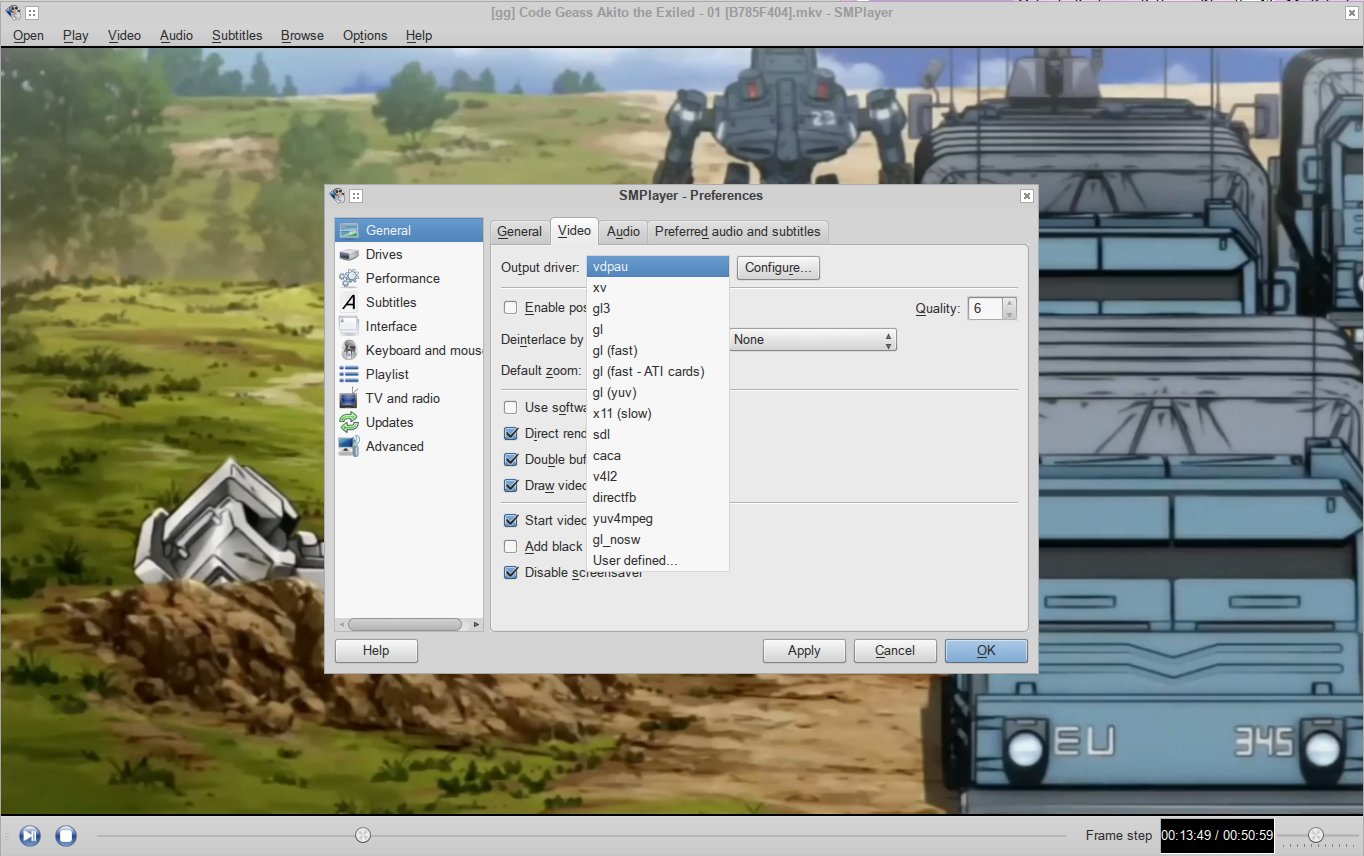This screenshot has width=1364, height=856.
Task: Click the time display 00:13:49 / 00:50:59
Action: click(x=1217, y=835)
